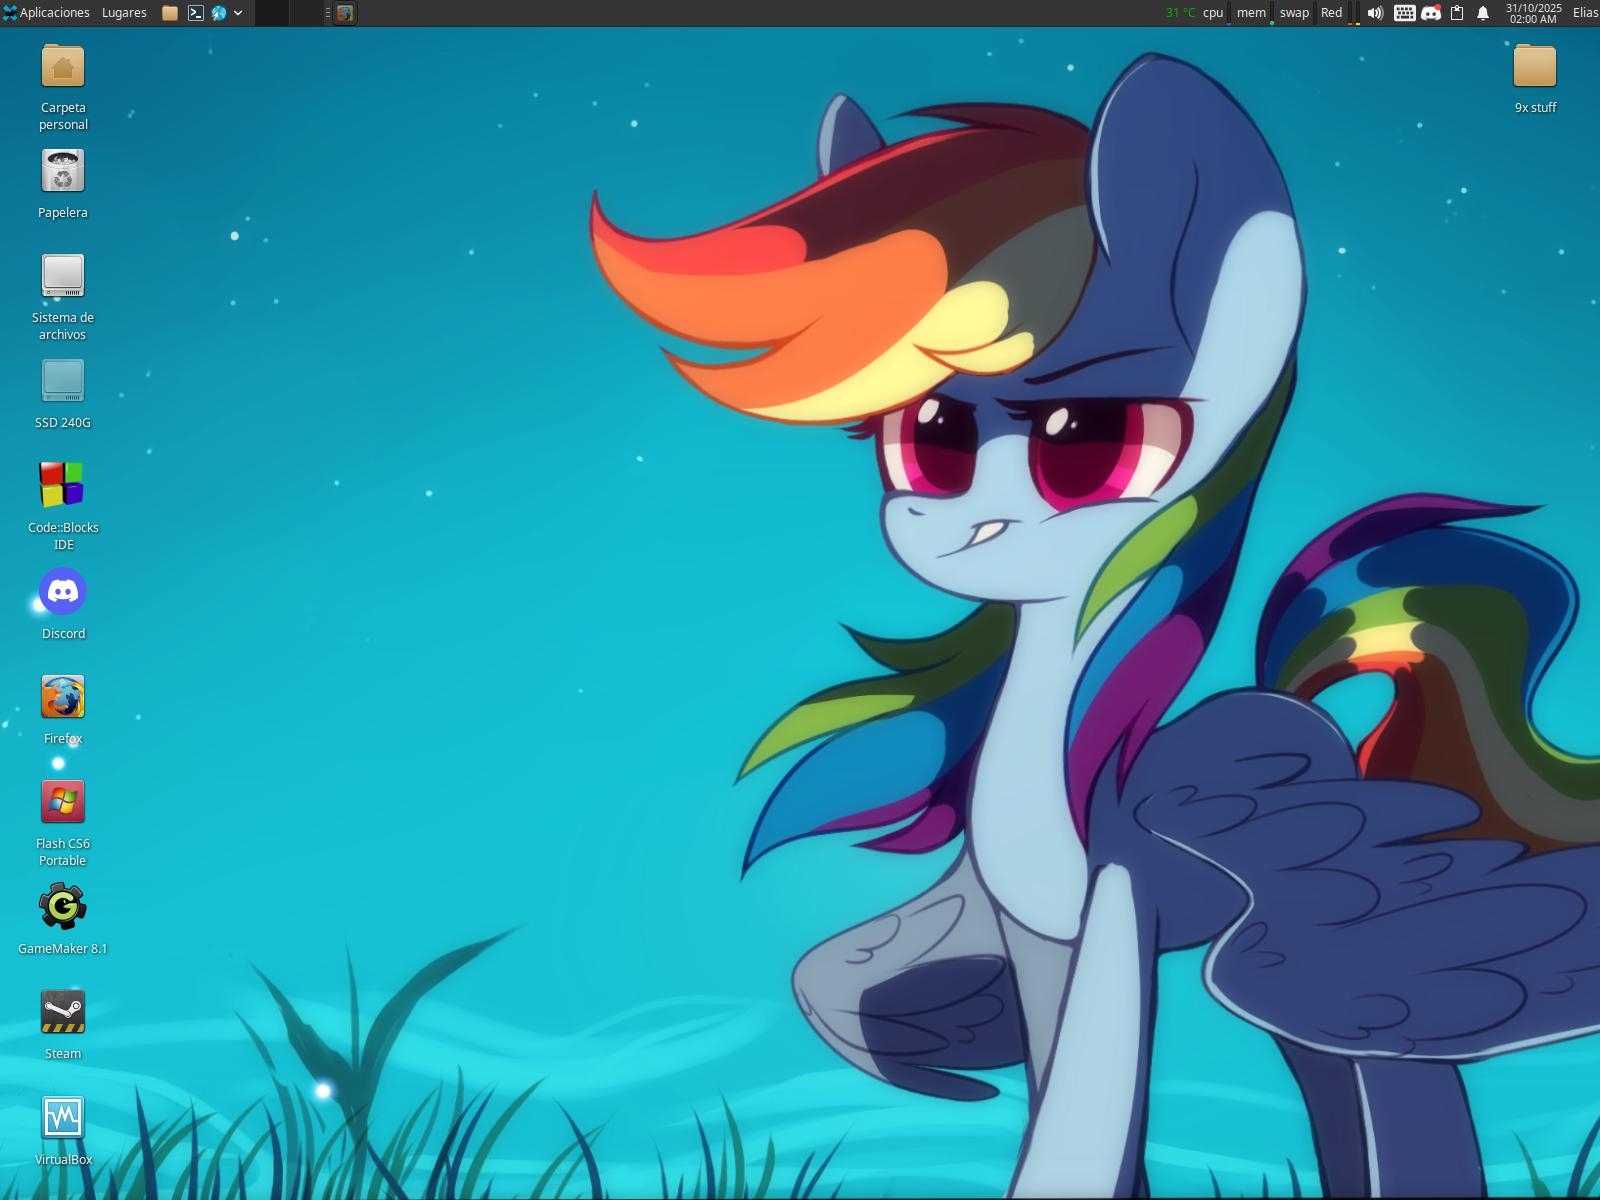The width and height of the screenshot is (1600, 1200).
Task: Select the GameMaker 8.1 icon
Action: (63, 907)
